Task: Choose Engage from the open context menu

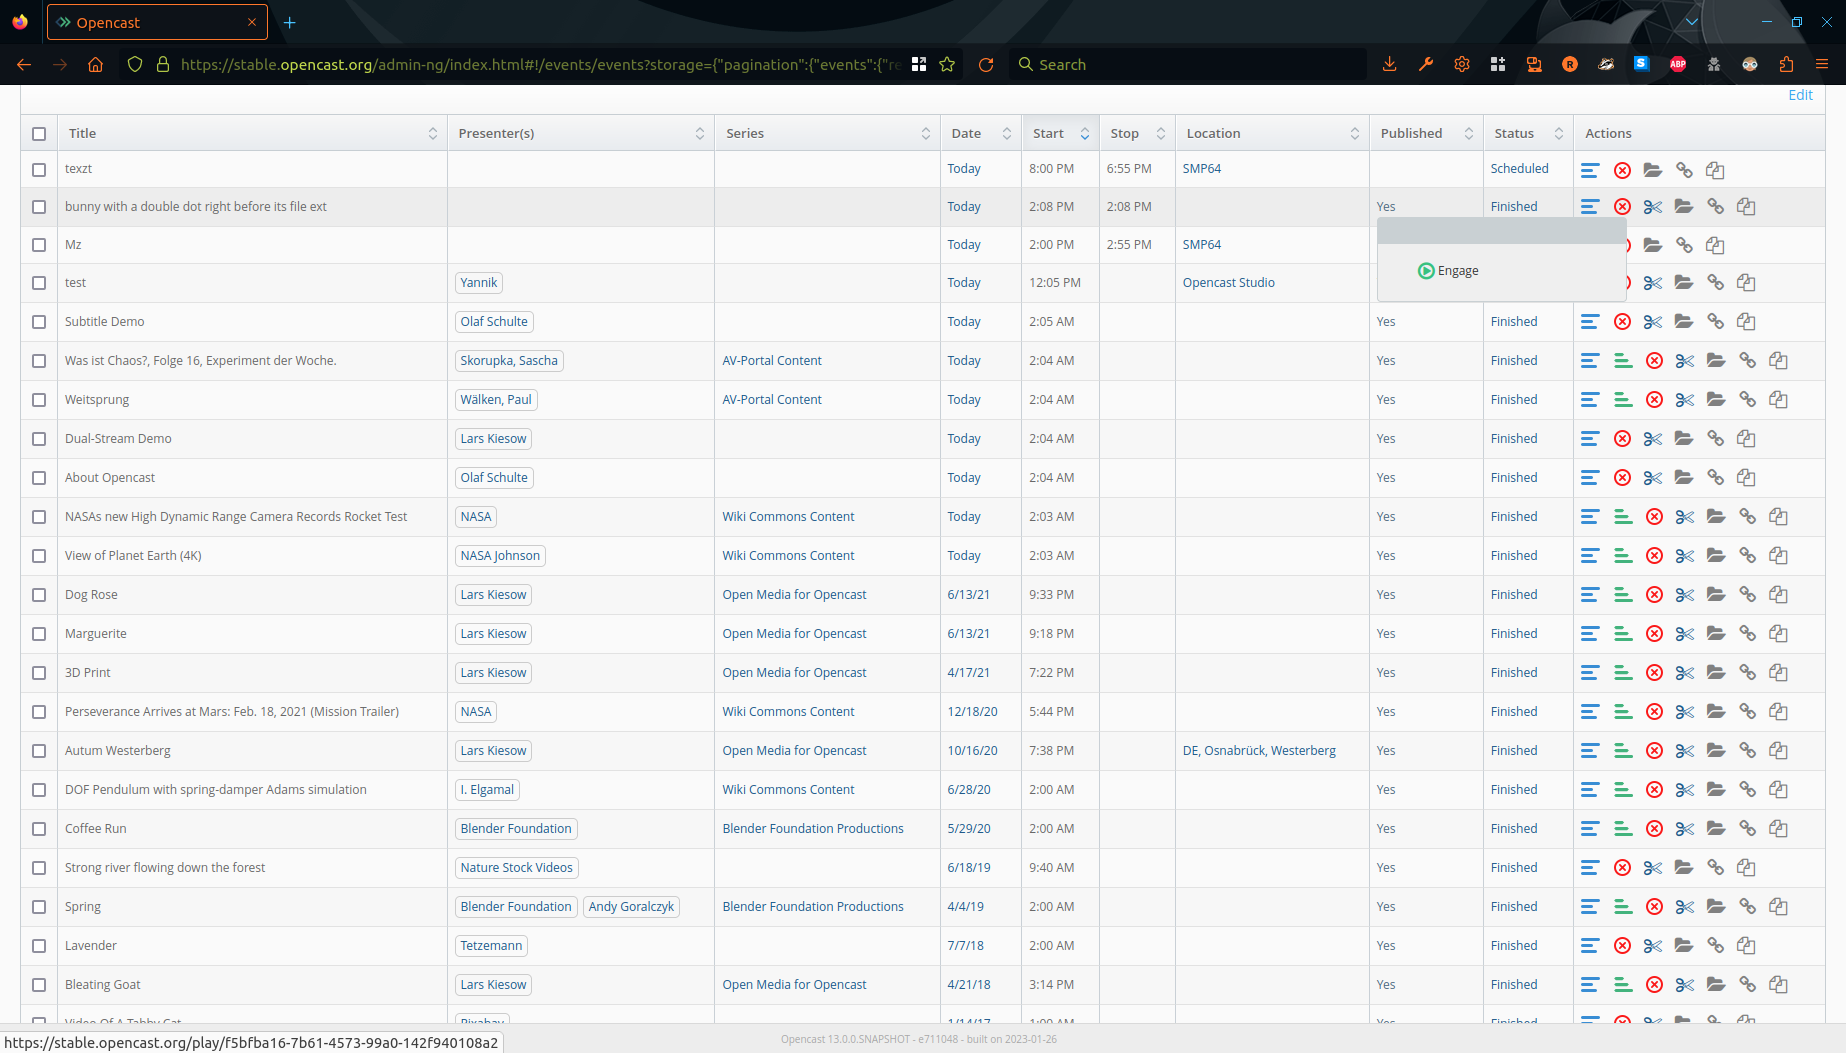Action: click(x=1459, y=270)
